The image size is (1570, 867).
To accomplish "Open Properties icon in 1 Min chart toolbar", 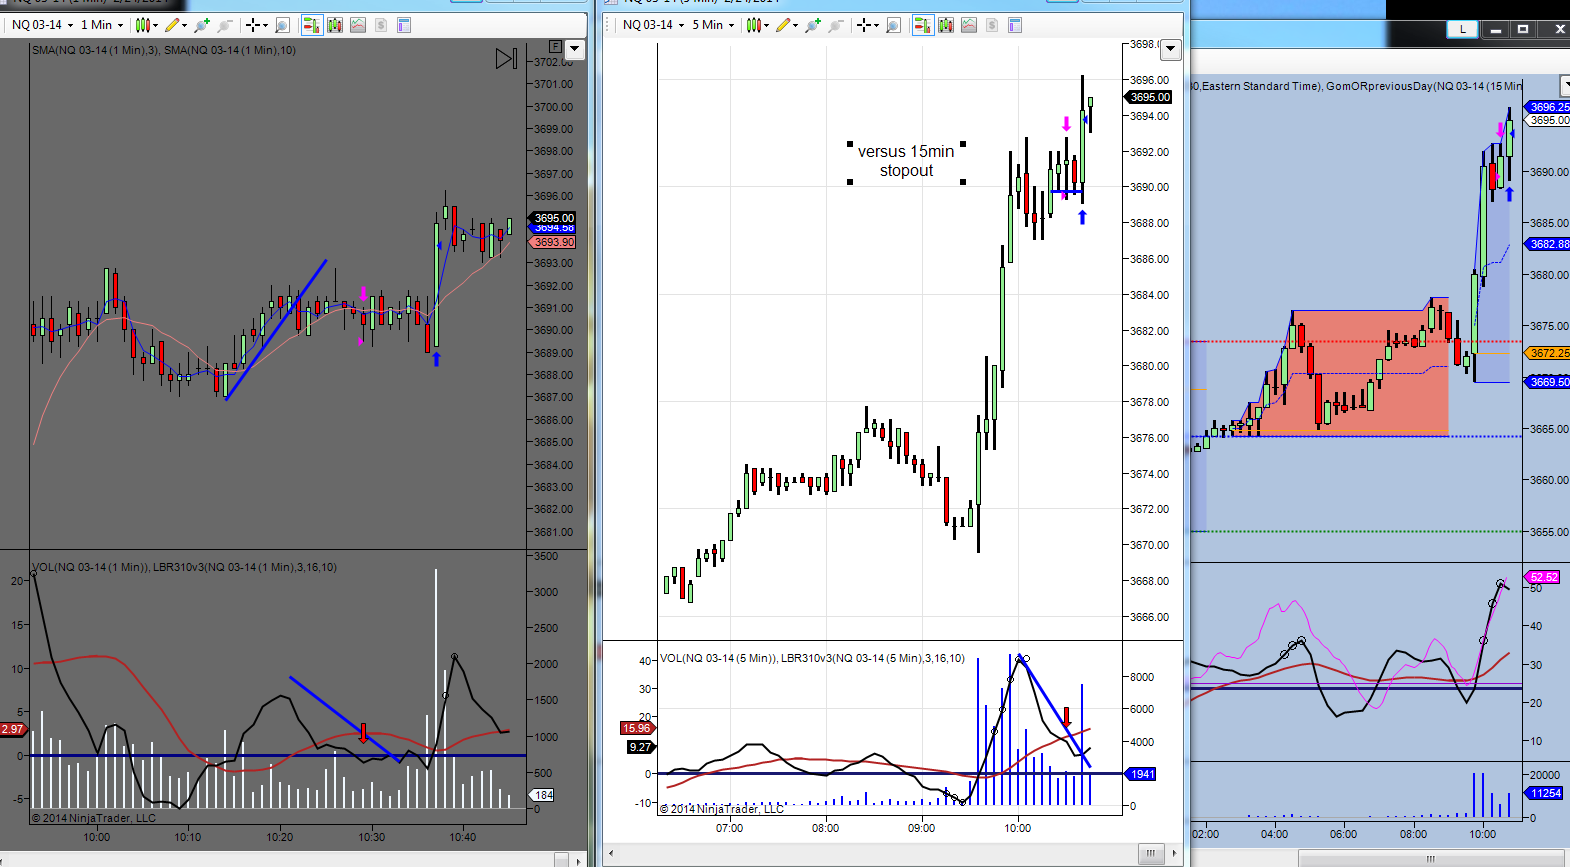I will tap(404, 25).
